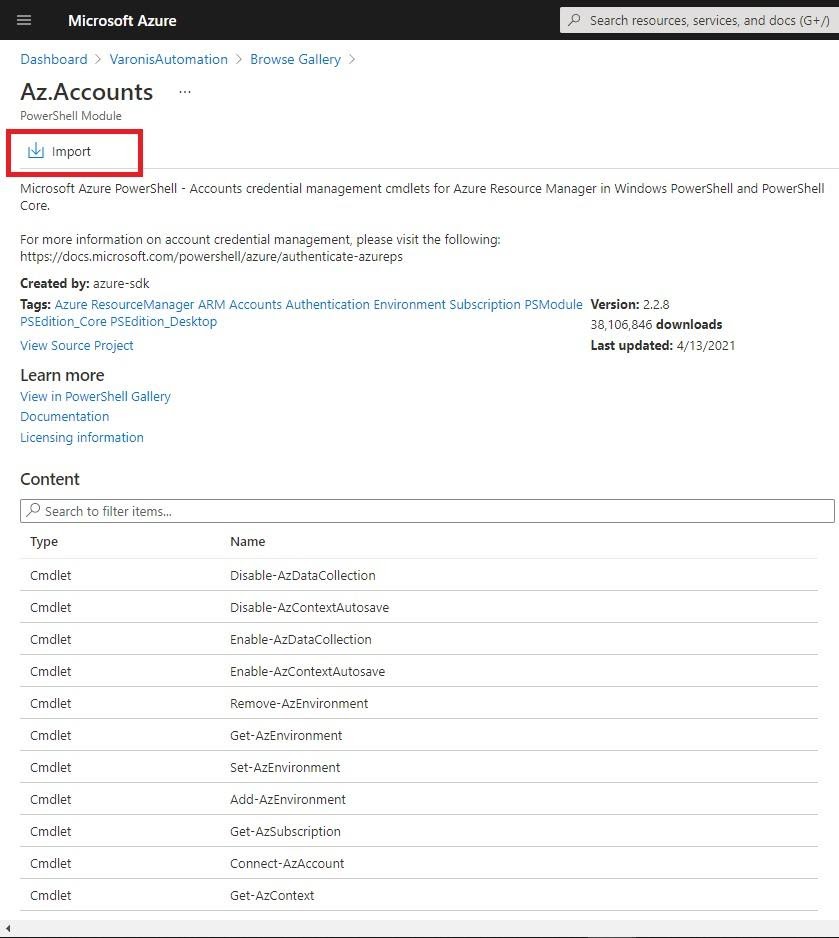Click the 38,106,846 downloads text

[x=656, y=324]
